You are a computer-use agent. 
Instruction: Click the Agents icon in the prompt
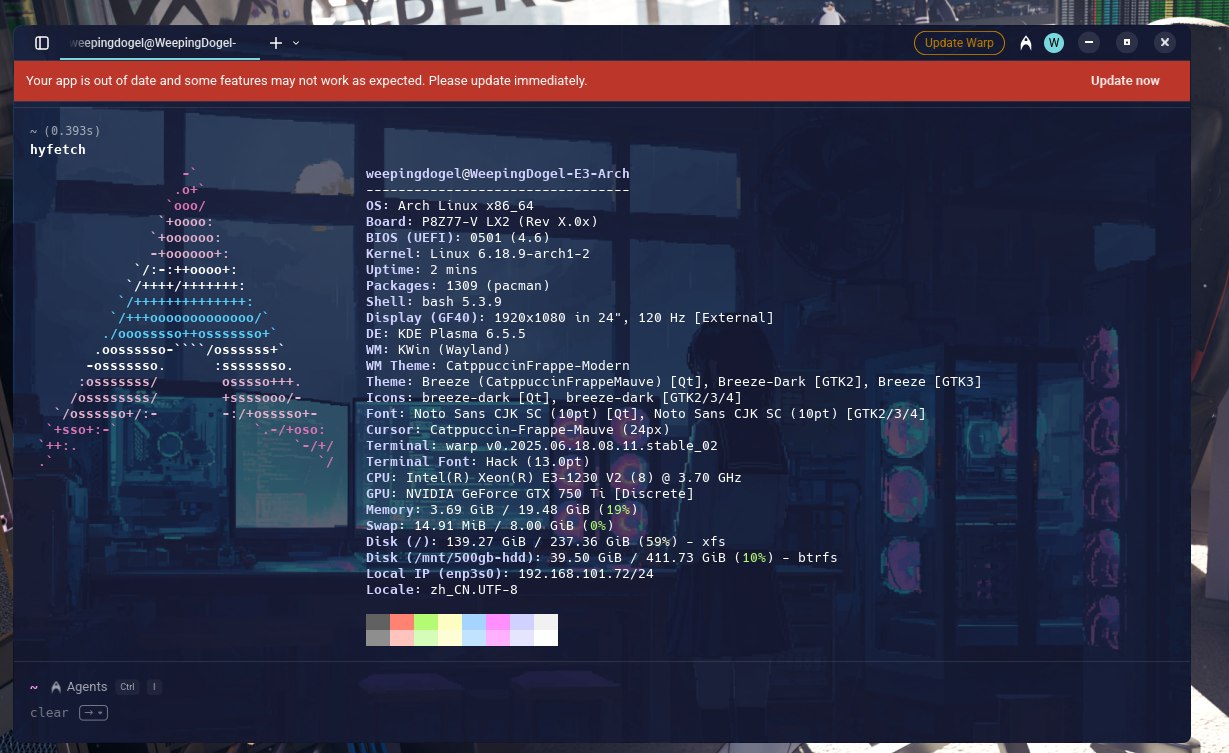tap(57, 687)
